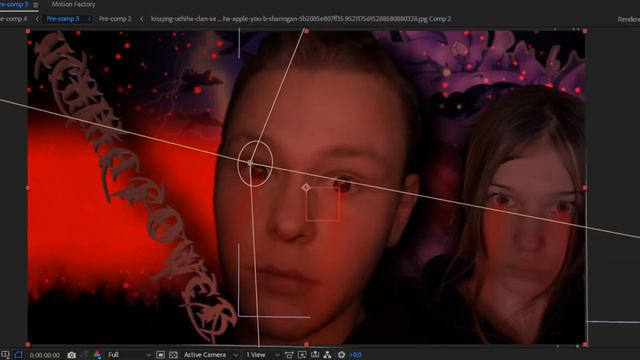This screenshot has height=360, width=640.
Task: Click the anchor point inside the ellipse mask
Action: pyautogui.click(x=250, y=163)
